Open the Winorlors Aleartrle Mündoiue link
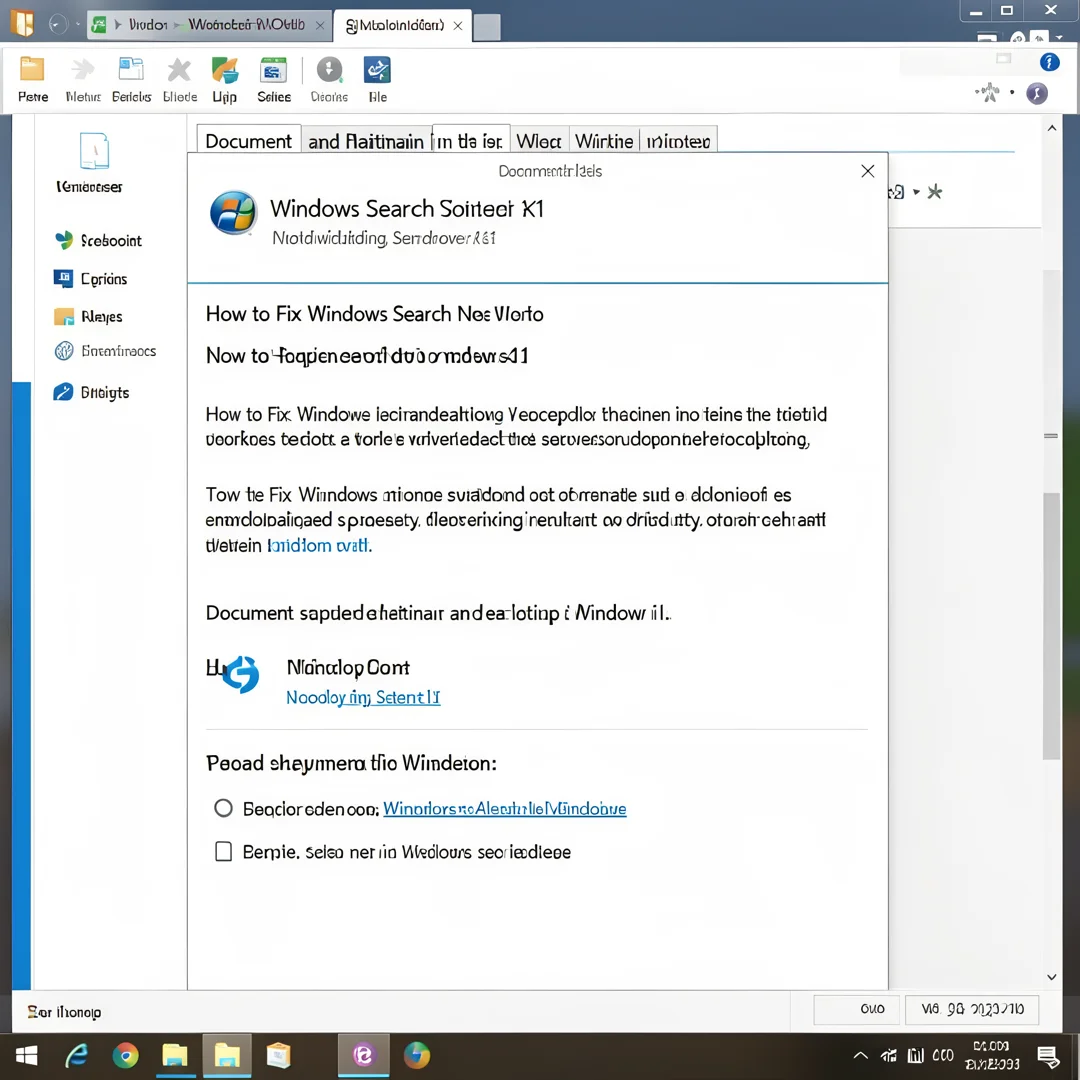The image size is (1080, 1080). pyautogui.click(x=504, y=808)
